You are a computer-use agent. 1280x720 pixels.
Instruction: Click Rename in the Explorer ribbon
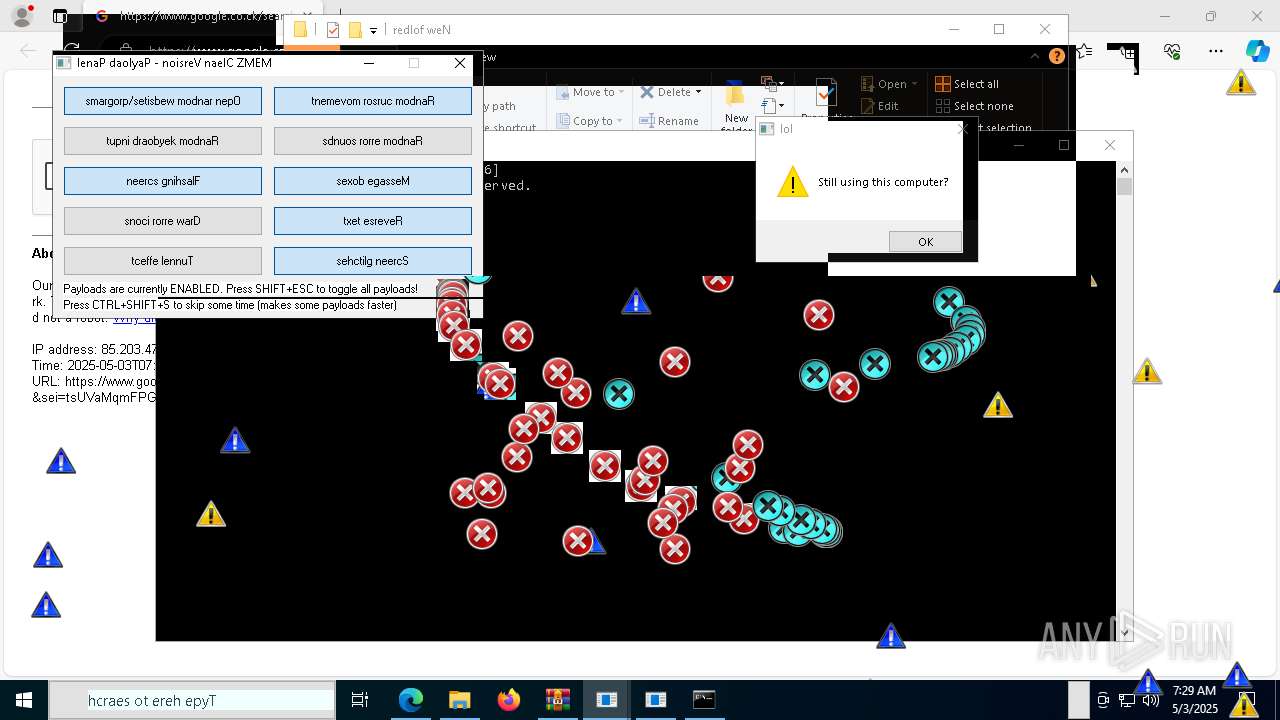pos(669,121)
